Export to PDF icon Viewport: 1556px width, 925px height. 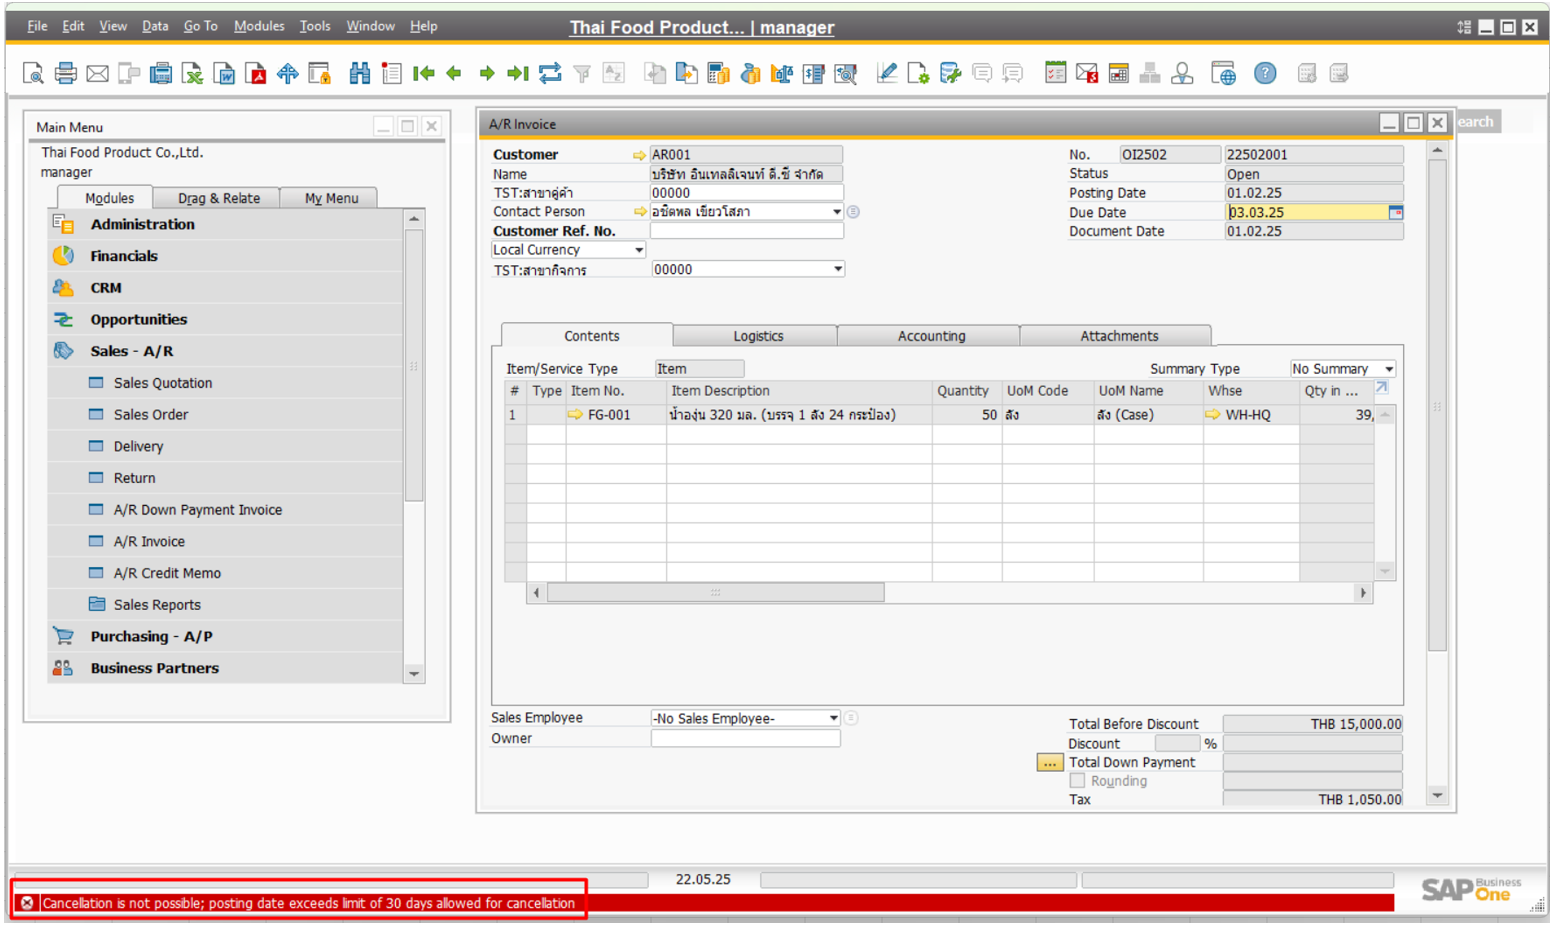click(256, 73)
